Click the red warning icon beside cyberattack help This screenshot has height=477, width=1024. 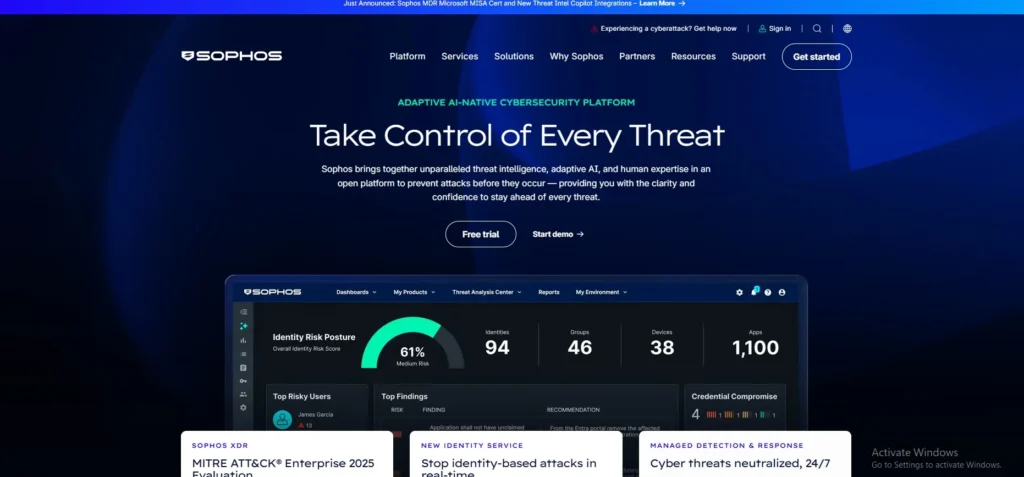(x=594, y=29)
